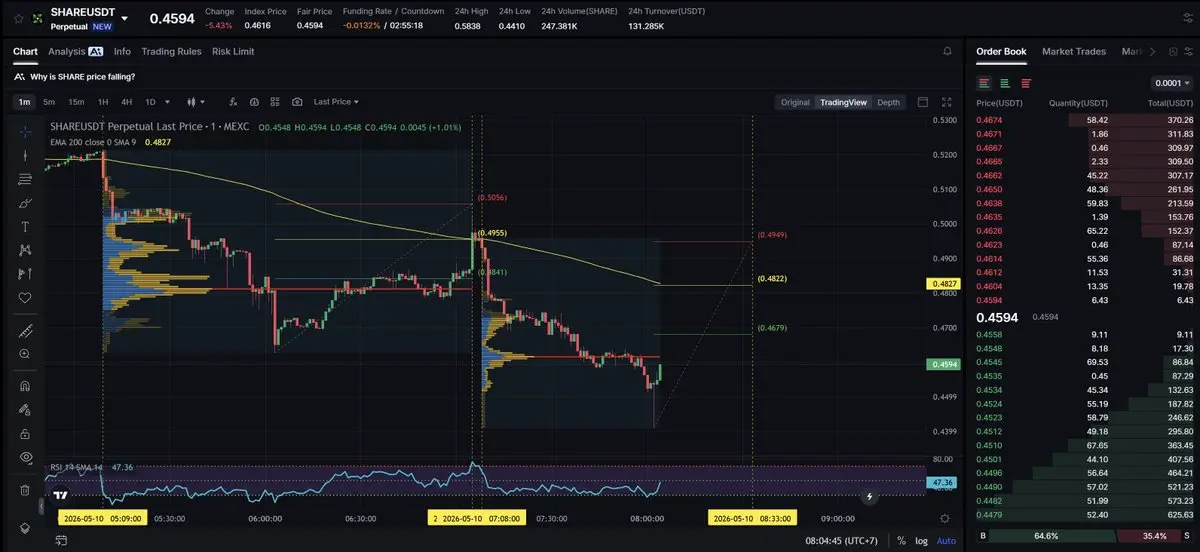Image resolution: width=1200 pixels, height=552 pixels.
Task: Select the 1D timeframe
Action: pyautogui.click(x=150, y=102)
